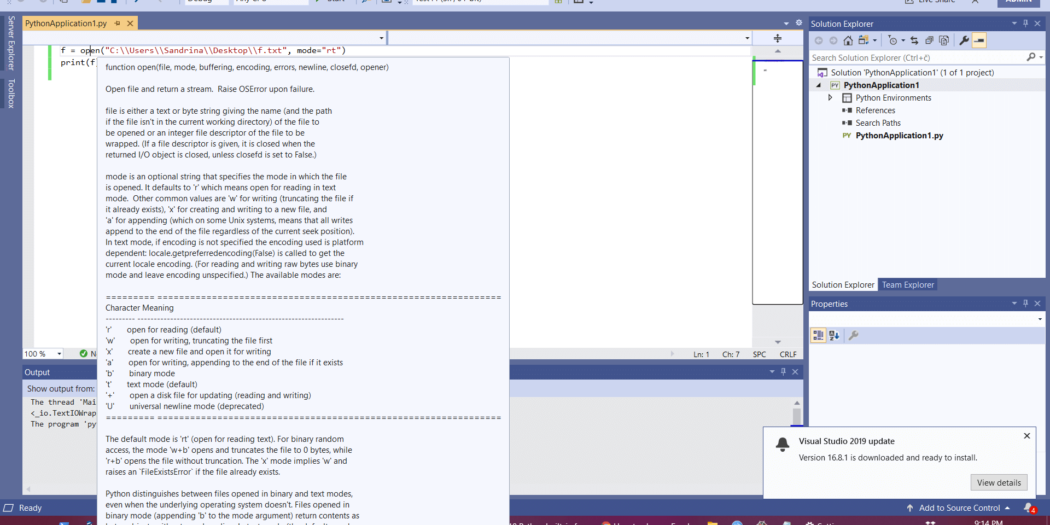Open the left editor navigation dropdown

click(382, 38)
